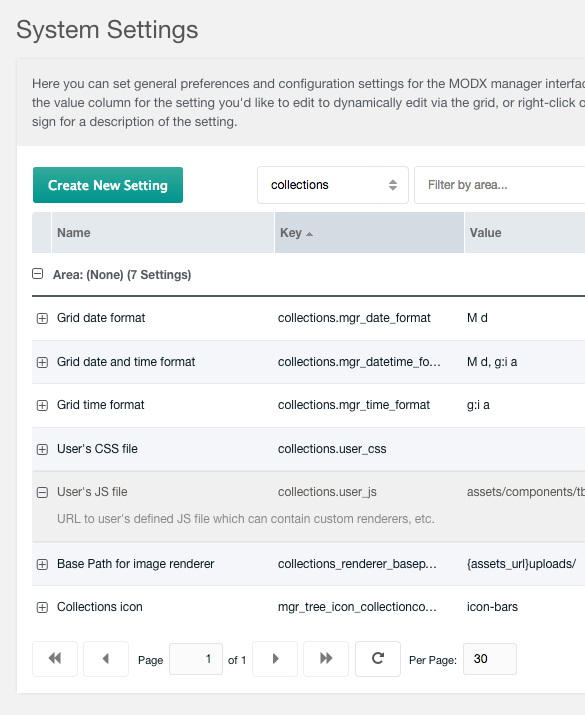
Task: Click the Create New Setting button
Action: pos(108,185)
